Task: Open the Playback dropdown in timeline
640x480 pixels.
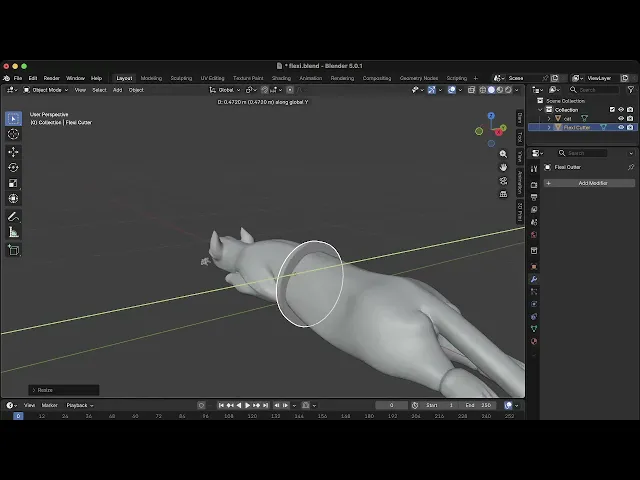Action: point(80,405)
